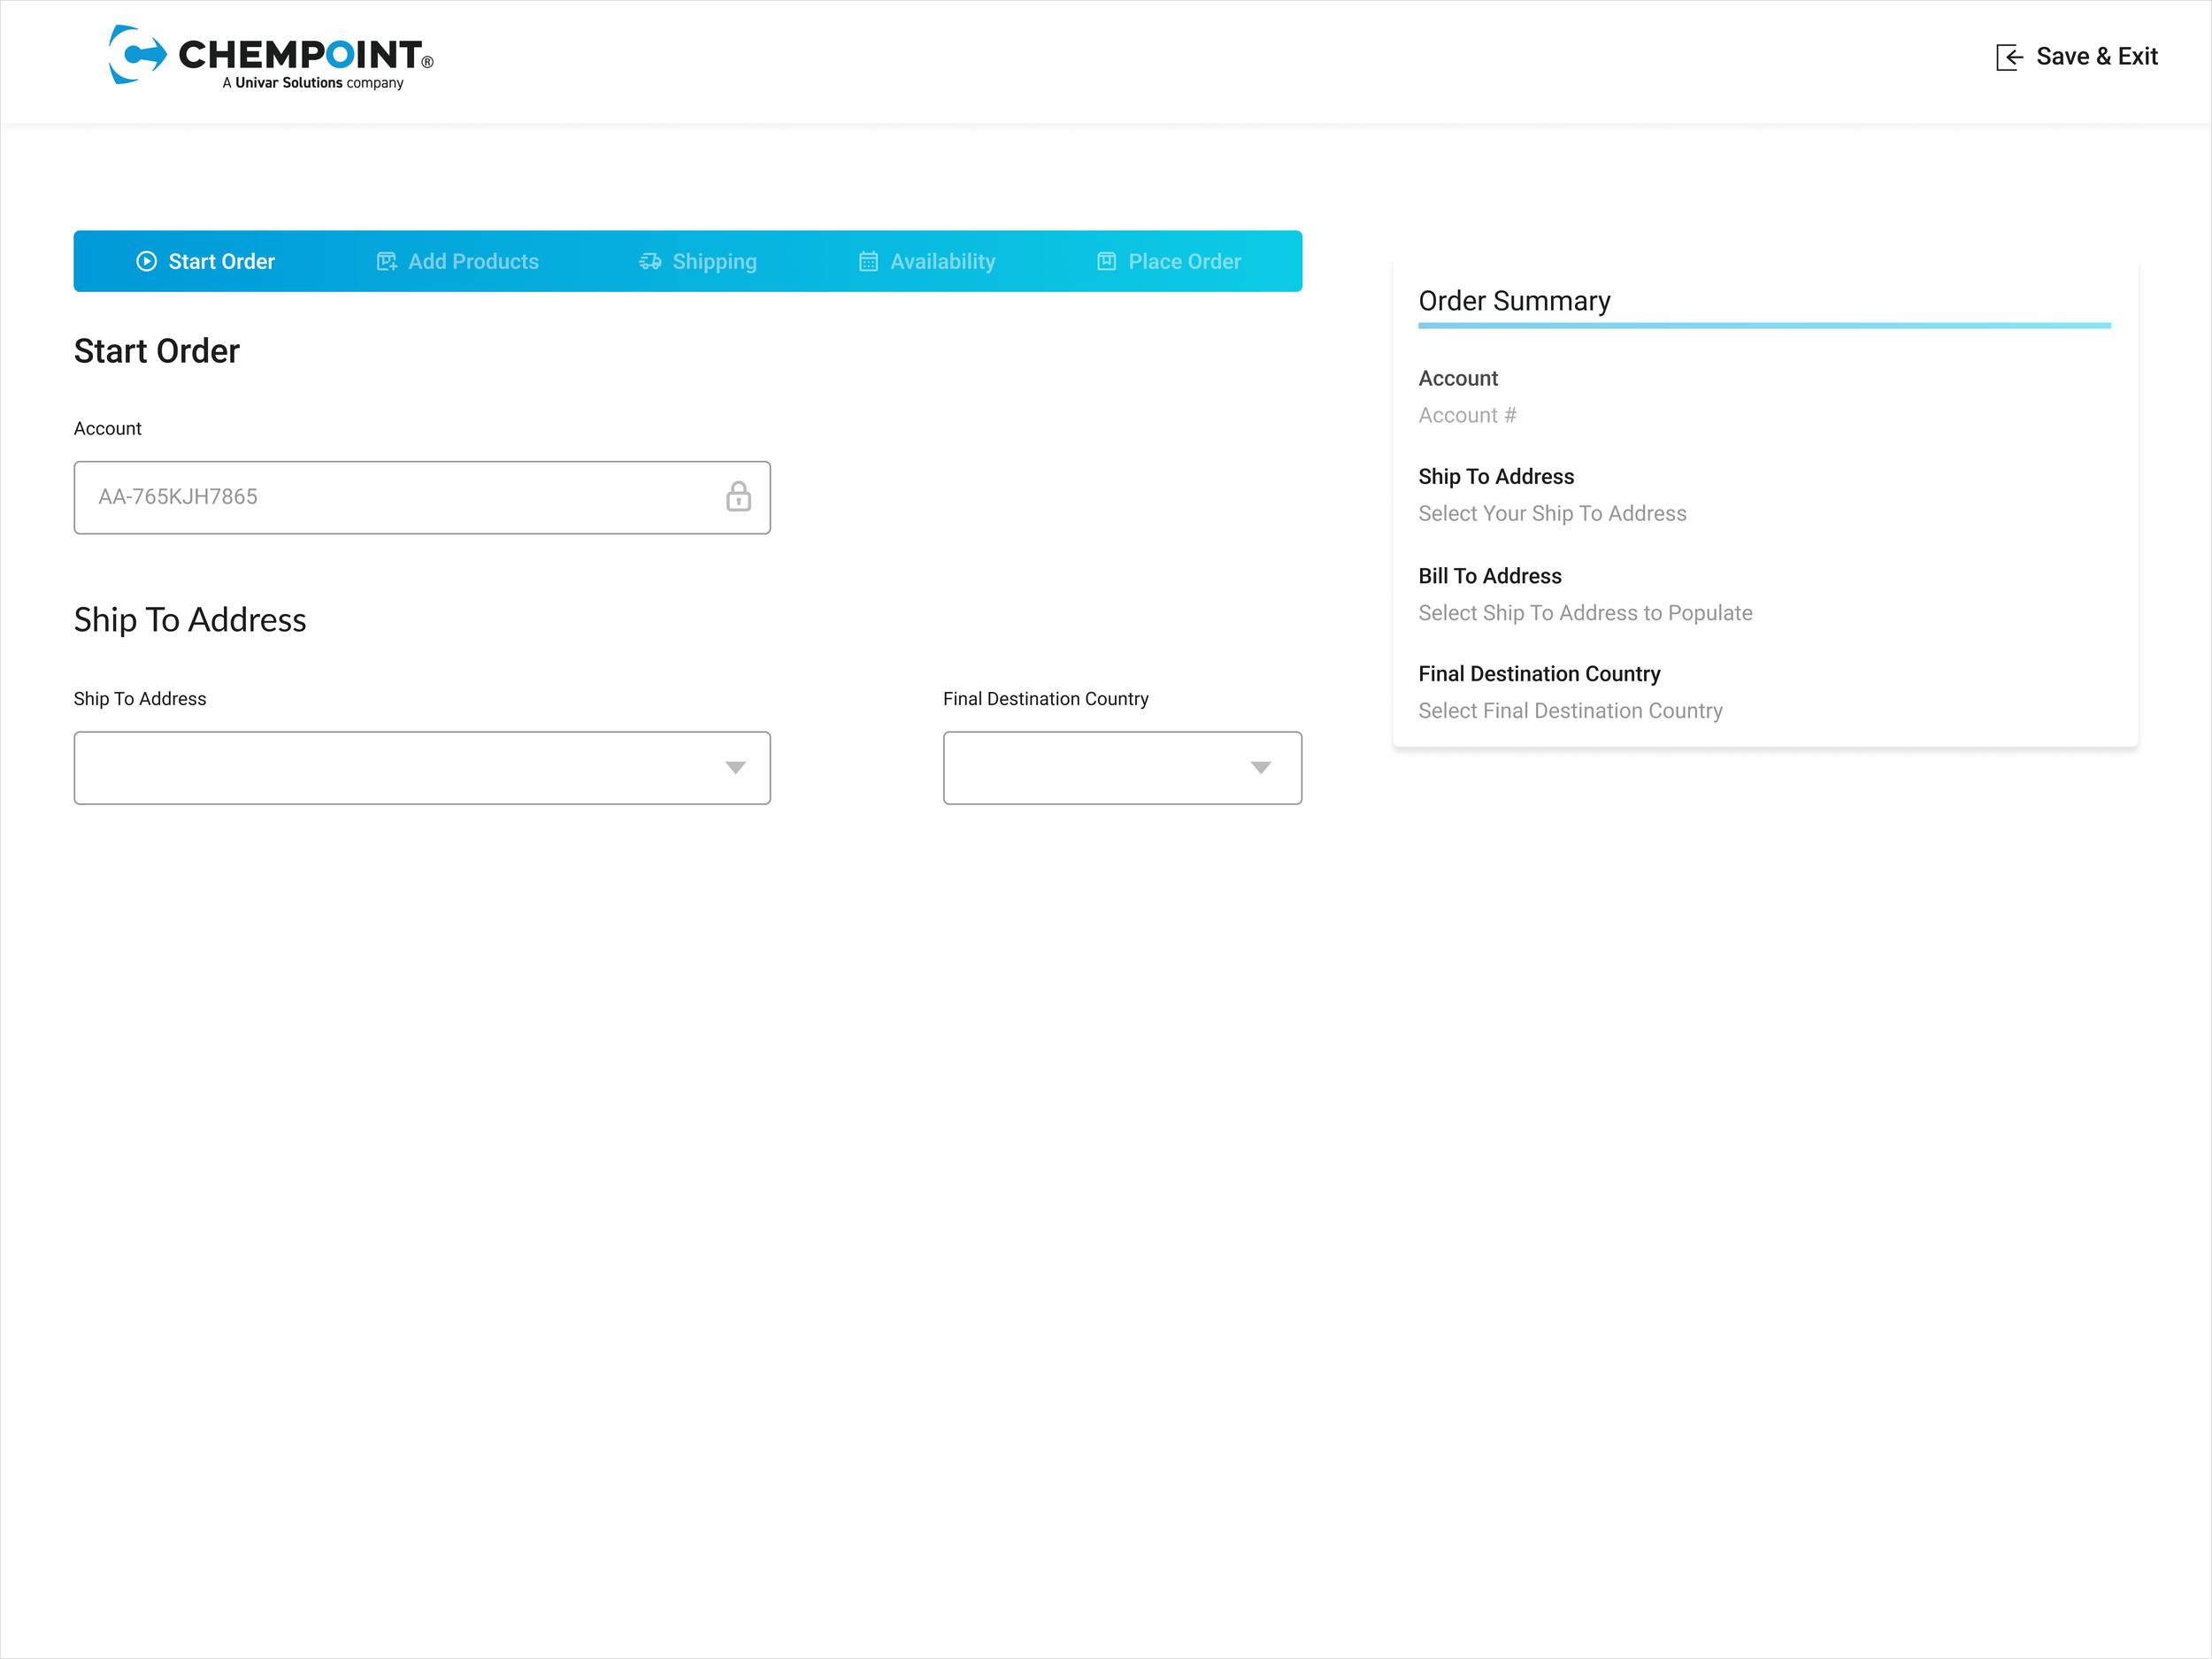The image size is (2212, 1659).
Task: Click the 'Ship To Address' section heading
Action: pos(190,620)
